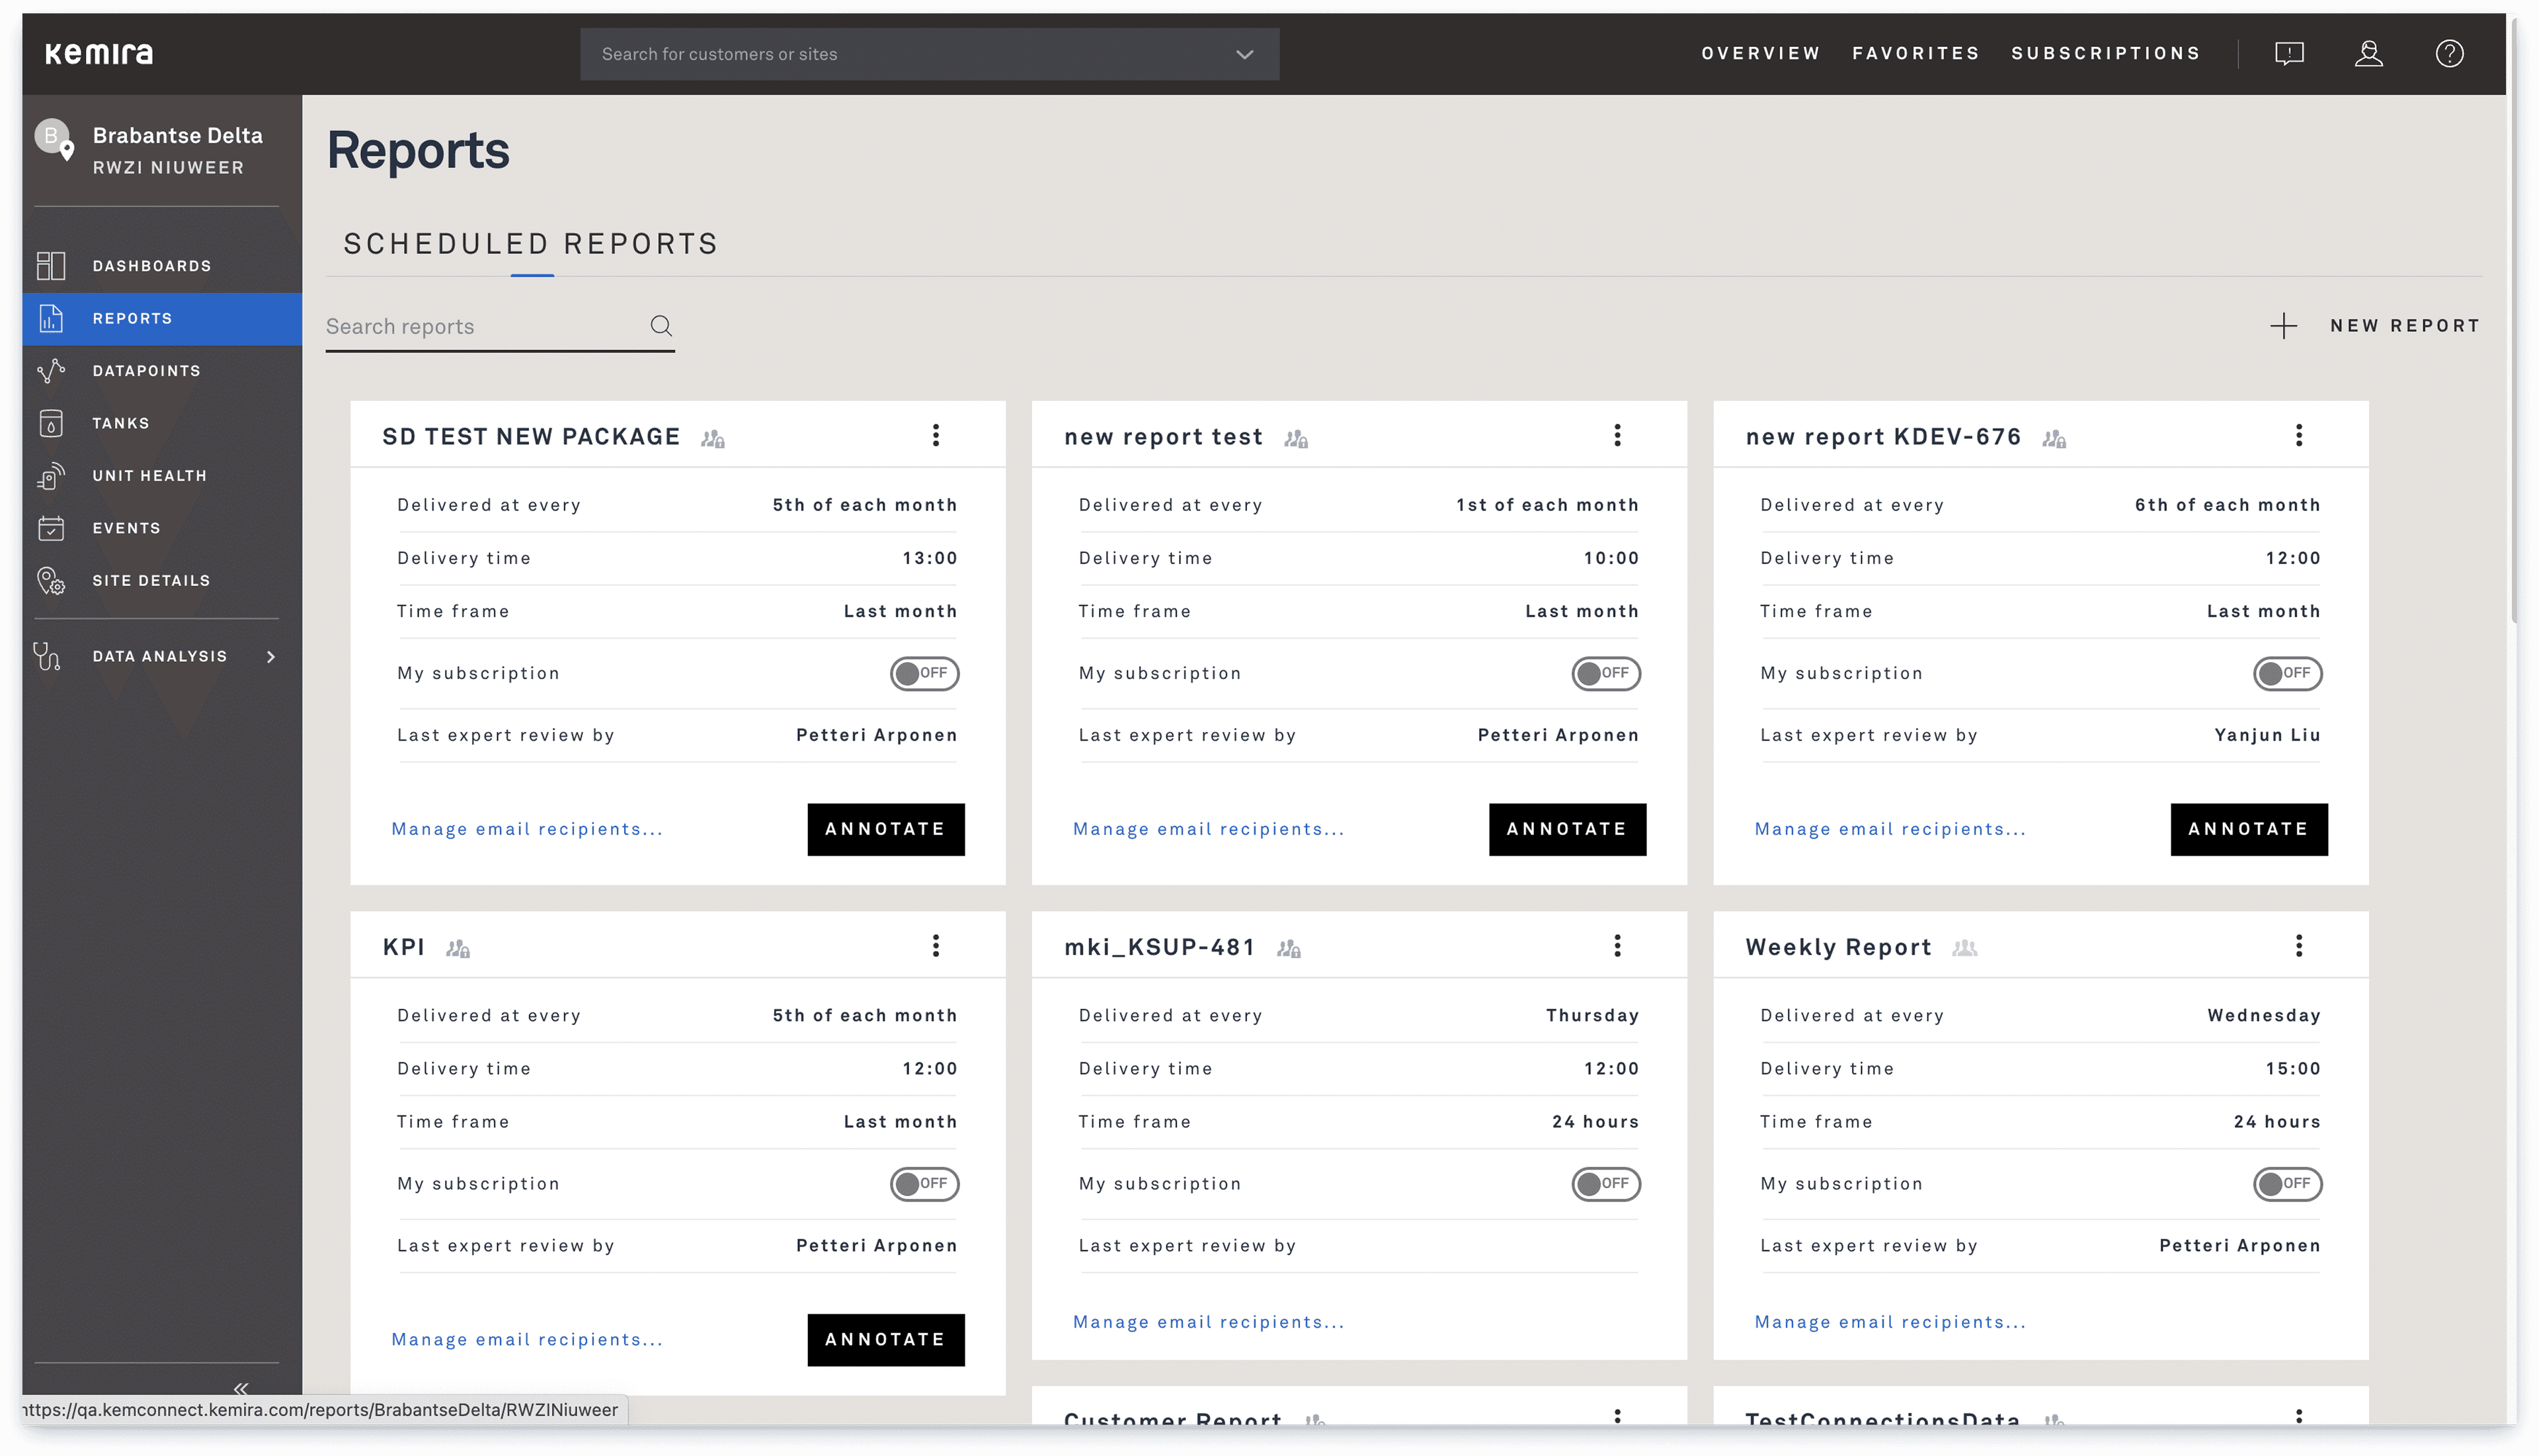Open the Favorites top menu item
Screen dimensions: 2539x1456
pos(1915,53)
